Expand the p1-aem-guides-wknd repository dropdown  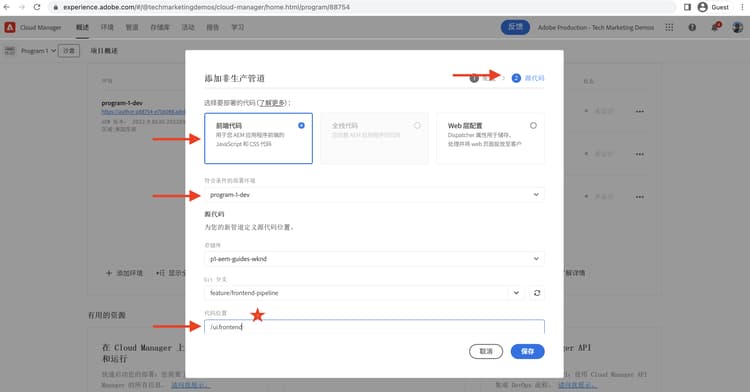click(x=374, y=259)
